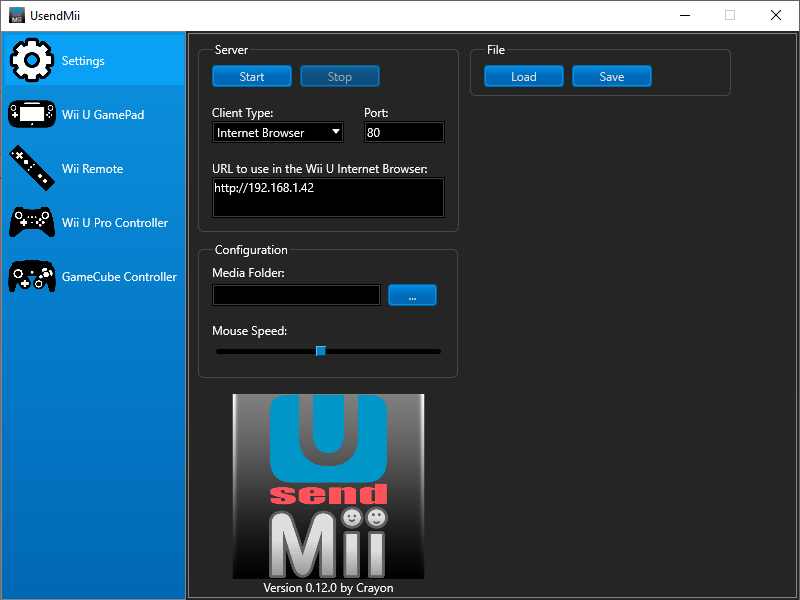Open the Client Type dropdown
The height and width of the screenshot is (600, 800).
pos(278,132)
